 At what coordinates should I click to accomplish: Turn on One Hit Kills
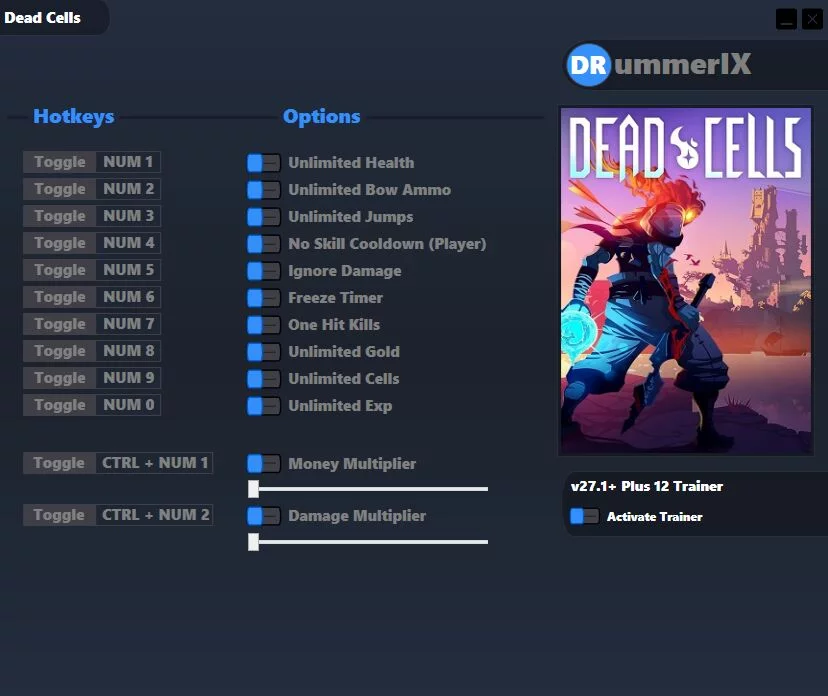(x=264, y=325)
